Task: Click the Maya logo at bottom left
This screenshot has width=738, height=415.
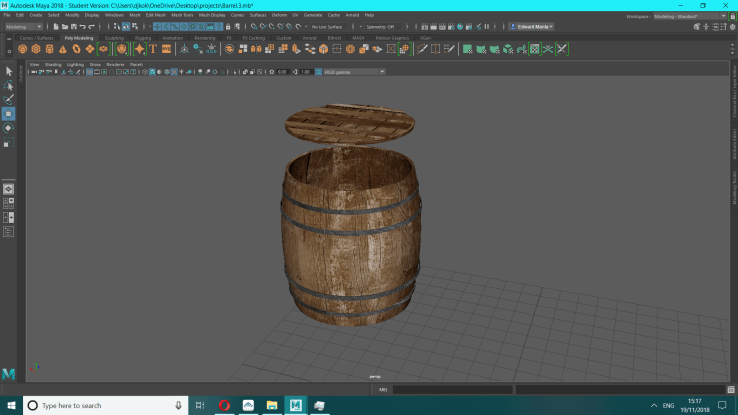Action: 9,373
